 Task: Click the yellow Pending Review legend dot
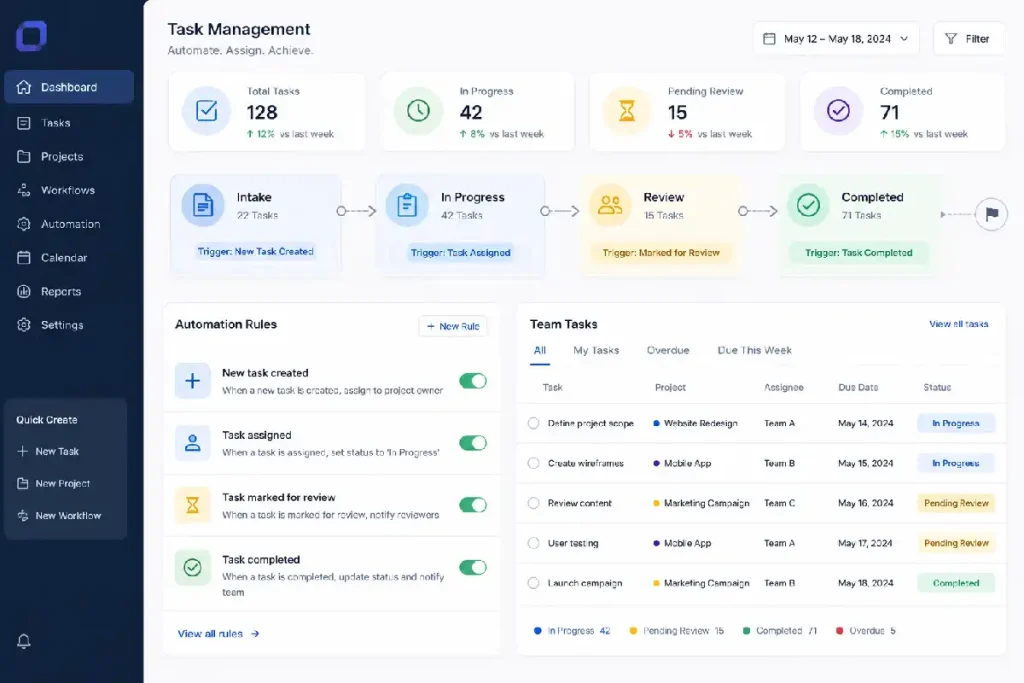pyautogui.click(x=633, y=631)
